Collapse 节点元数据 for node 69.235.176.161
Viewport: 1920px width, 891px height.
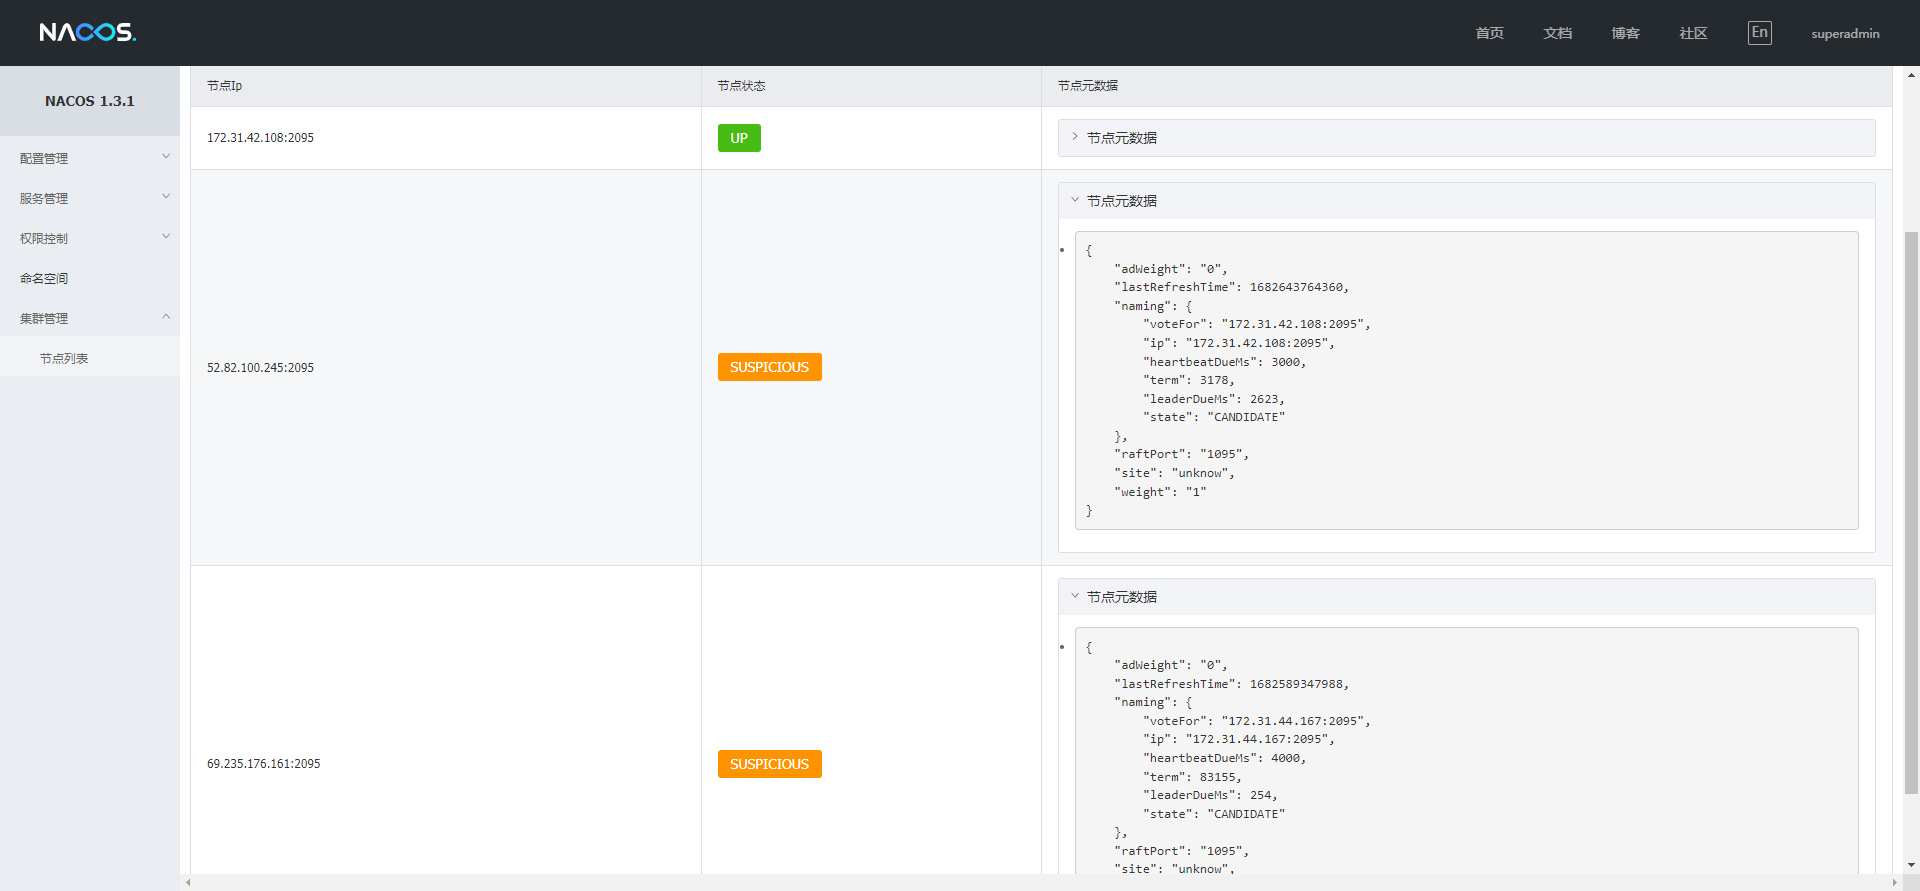point(1075,596)
